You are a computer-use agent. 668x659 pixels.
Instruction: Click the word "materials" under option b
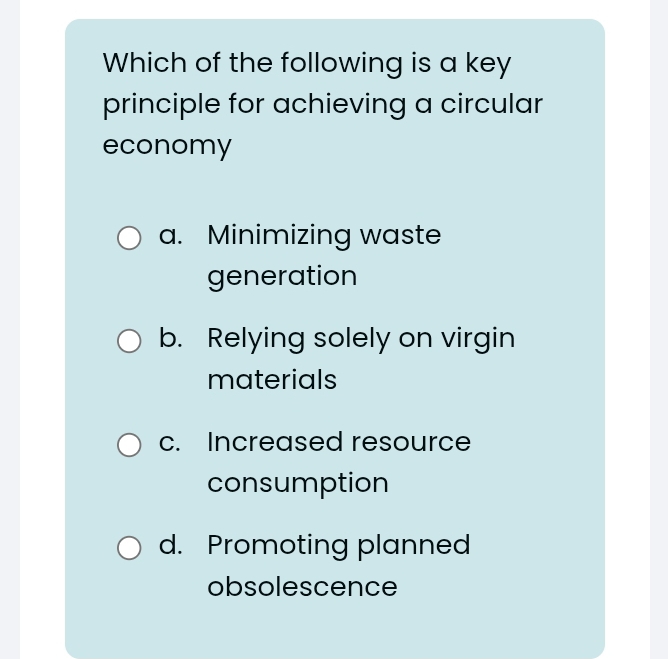(272, 380)
